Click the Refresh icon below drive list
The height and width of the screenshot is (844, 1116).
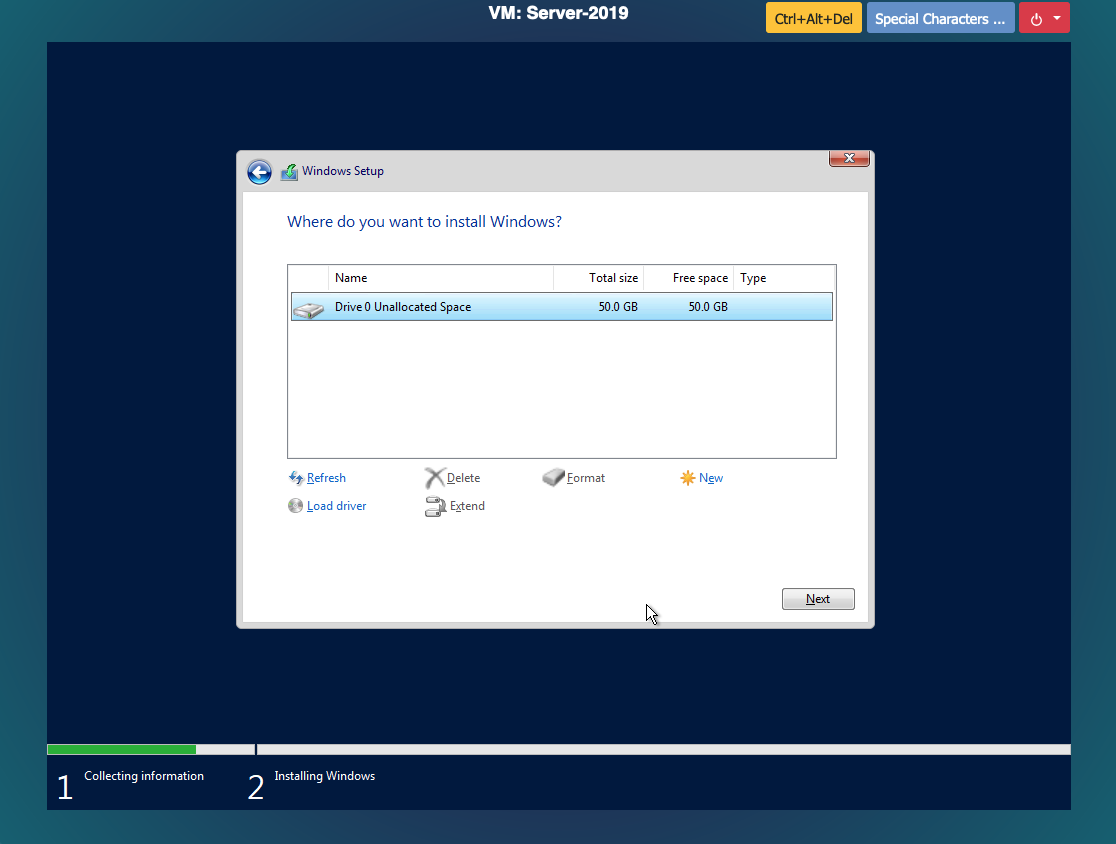(x=295, y=478)
